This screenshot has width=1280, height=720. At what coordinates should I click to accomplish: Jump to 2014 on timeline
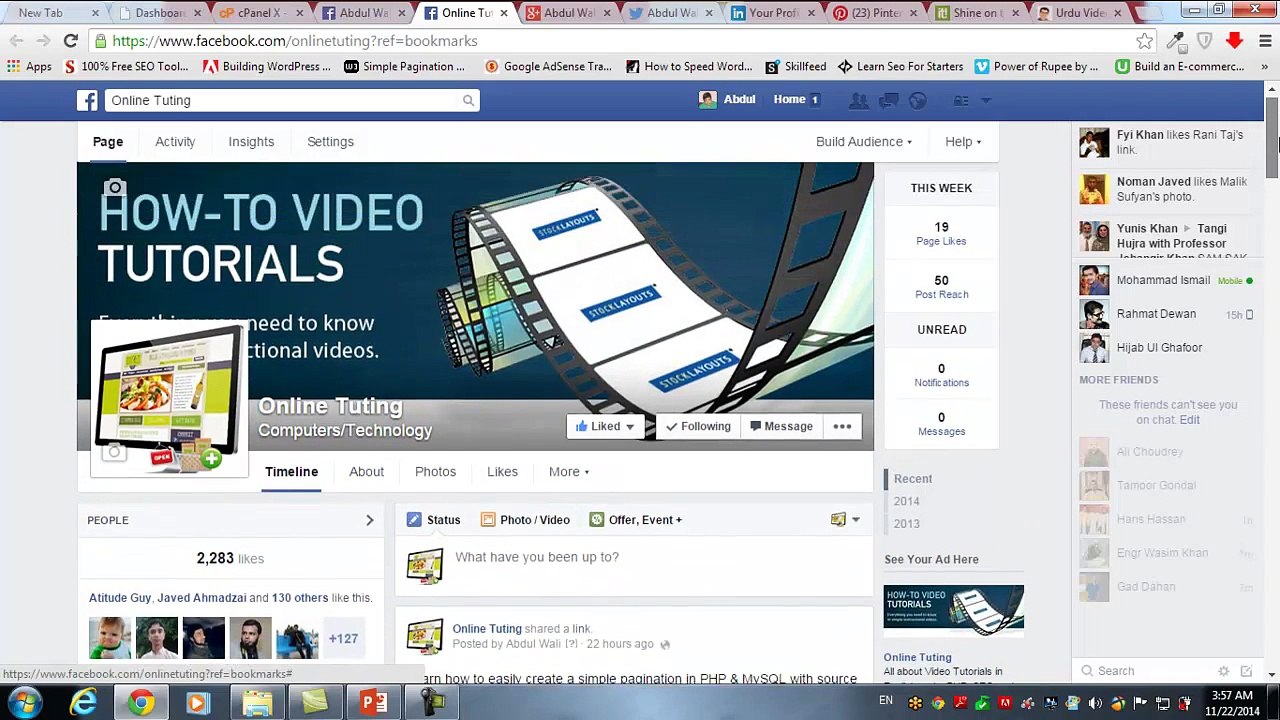906,501
